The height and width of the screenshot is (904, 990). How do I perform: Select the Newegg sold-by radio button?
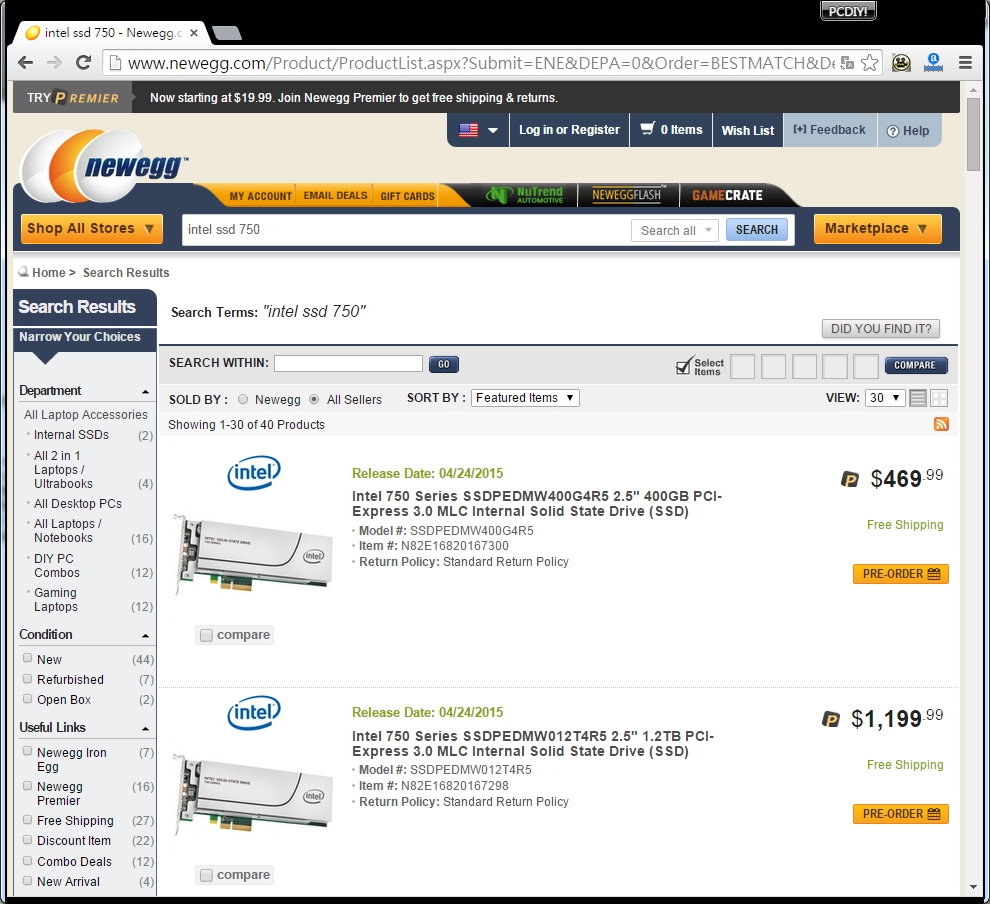243,399
